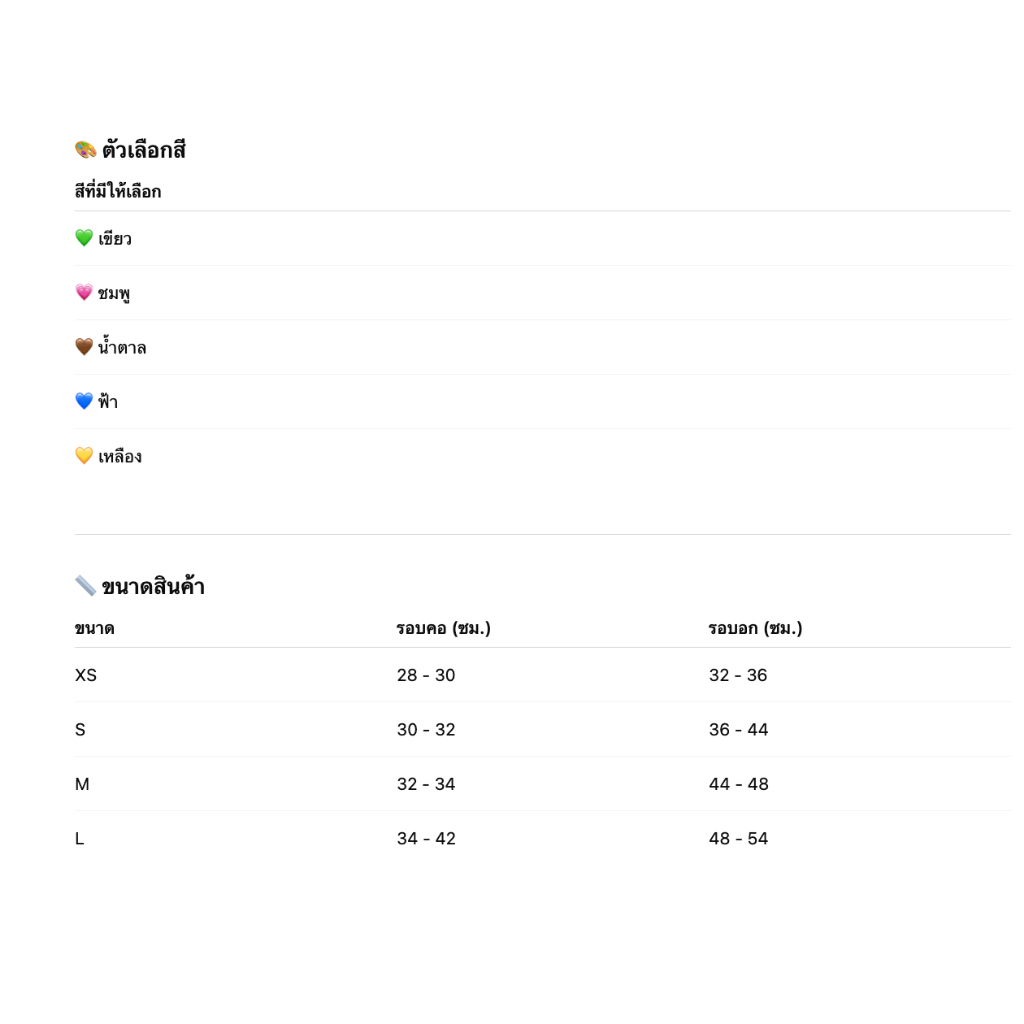Click the pink heart icon
This screenshot has height=1024, width=1024.
(x=84, y=292)
